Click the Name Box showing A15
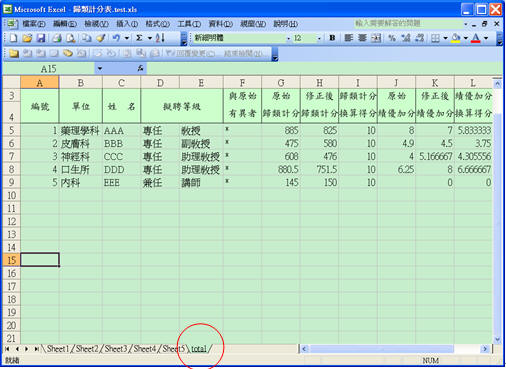Viewport: 506px width, 369px height. pos(49,69)
